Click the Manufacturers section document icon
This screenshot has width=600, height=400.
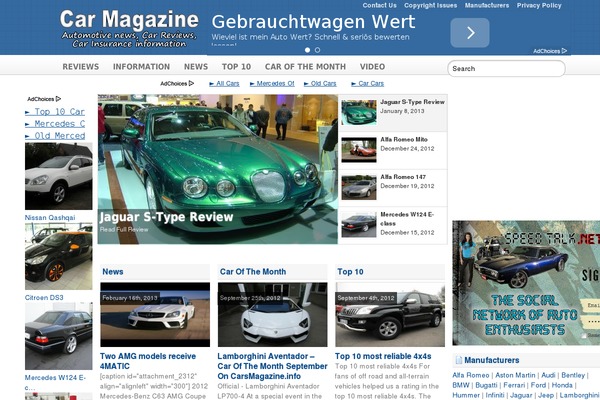point(458,360)
